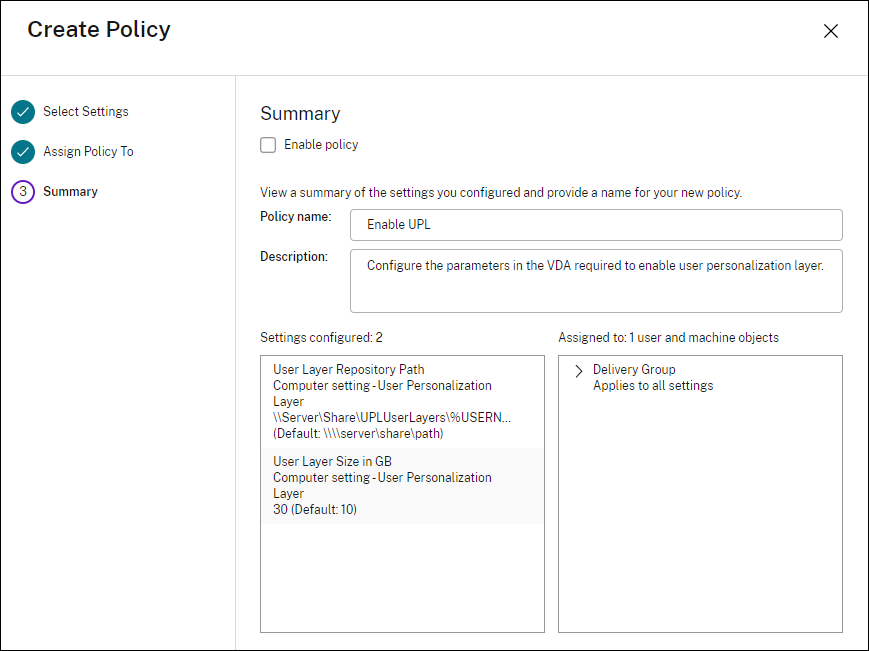
Task: Click inside the Policy name field
Action: coord(596,225)
